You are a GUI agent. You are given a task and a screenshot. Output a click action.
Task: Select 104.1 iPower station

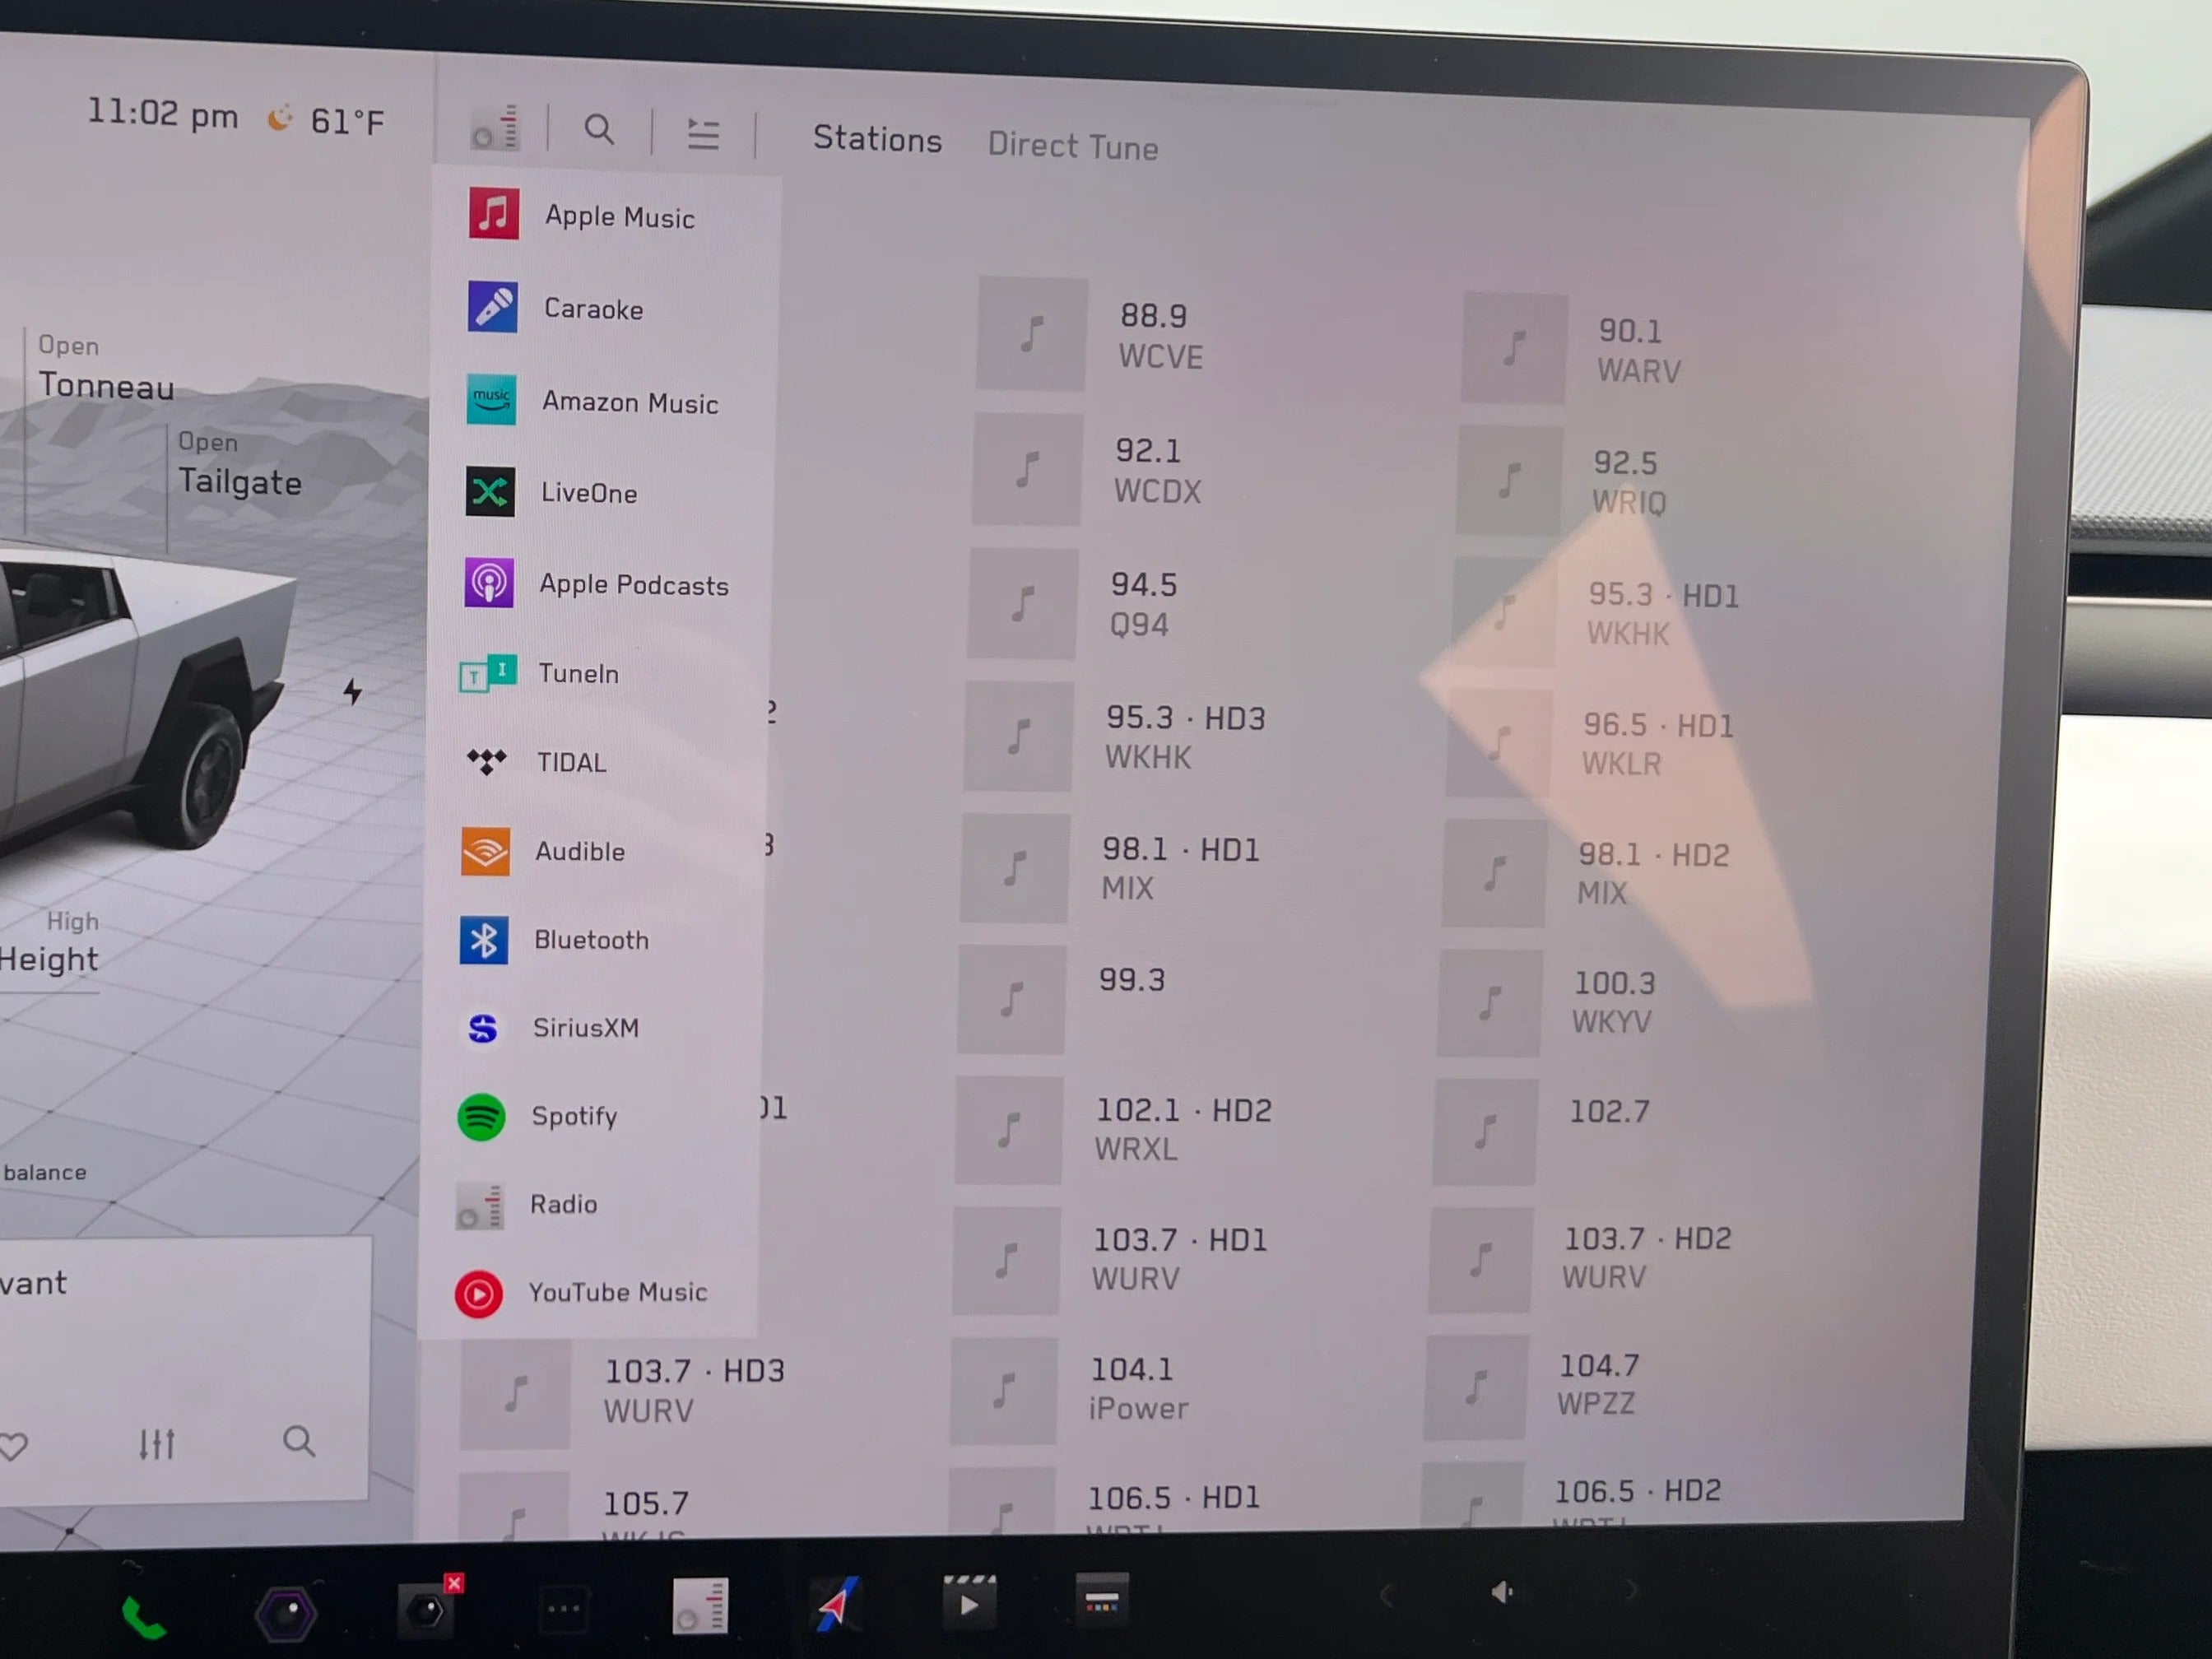click(x=1170, y=1389)
